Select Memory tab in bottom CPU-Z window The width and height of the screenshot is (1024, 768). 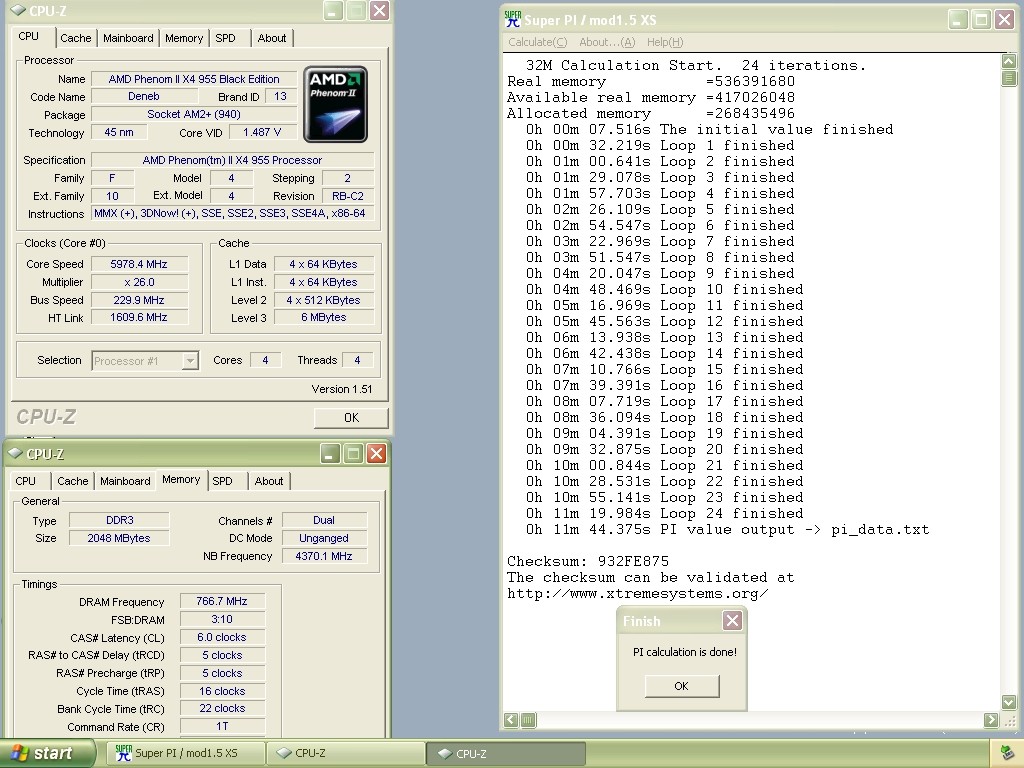181,479
